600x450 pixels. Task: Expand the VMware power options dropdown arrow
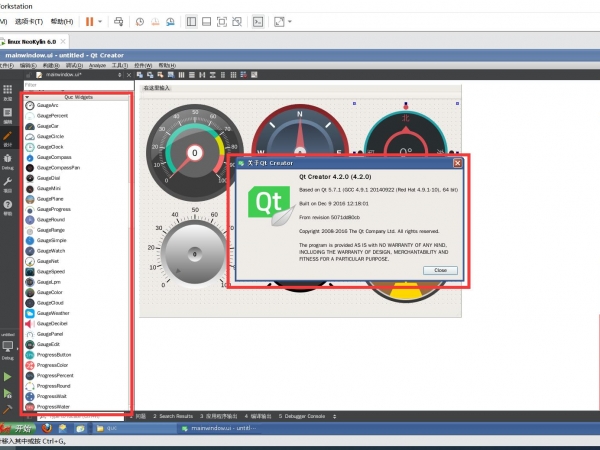pyautogui.click(x=102, y=20)
